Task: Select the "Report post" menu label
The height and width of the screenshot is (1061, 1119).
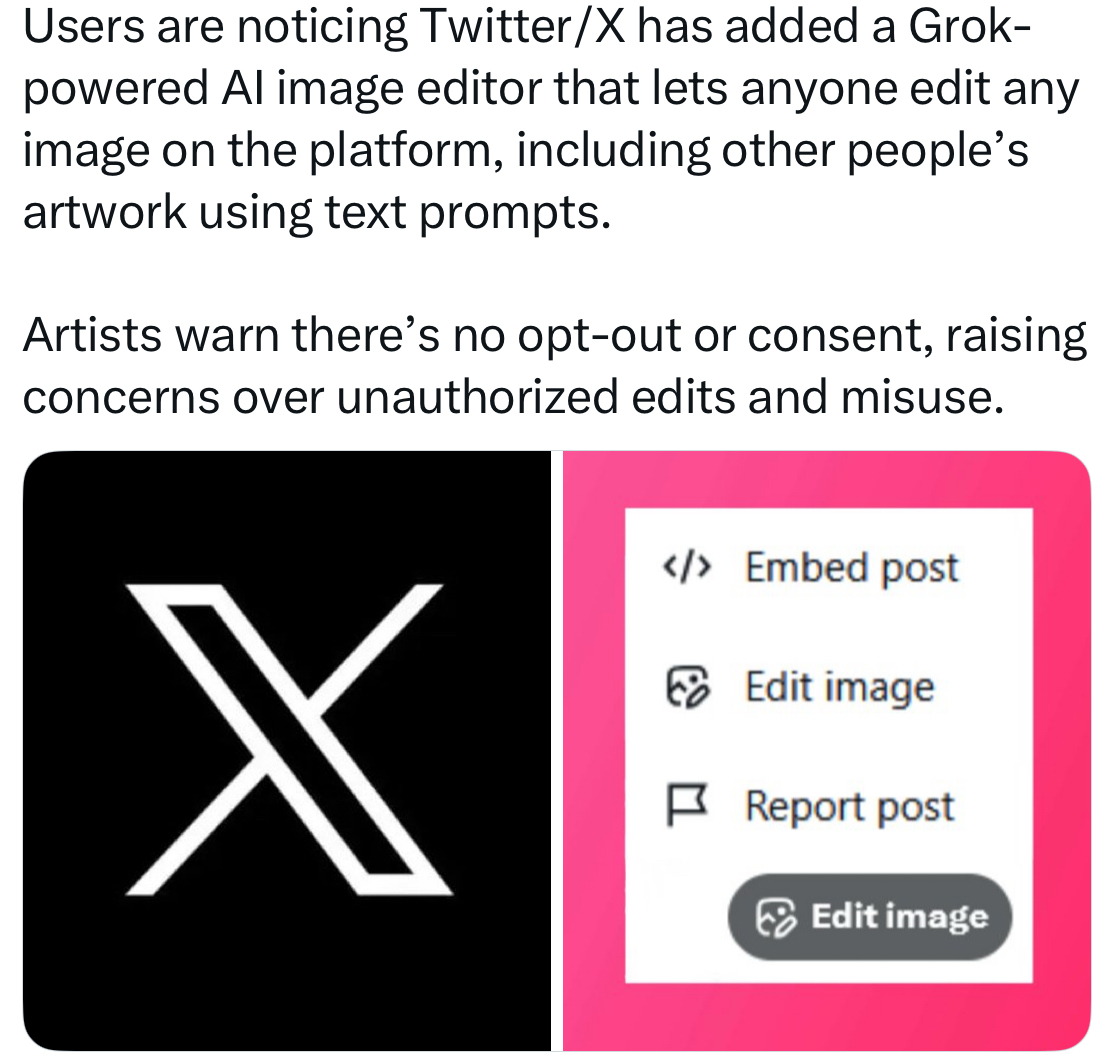Action: [850, 806]
